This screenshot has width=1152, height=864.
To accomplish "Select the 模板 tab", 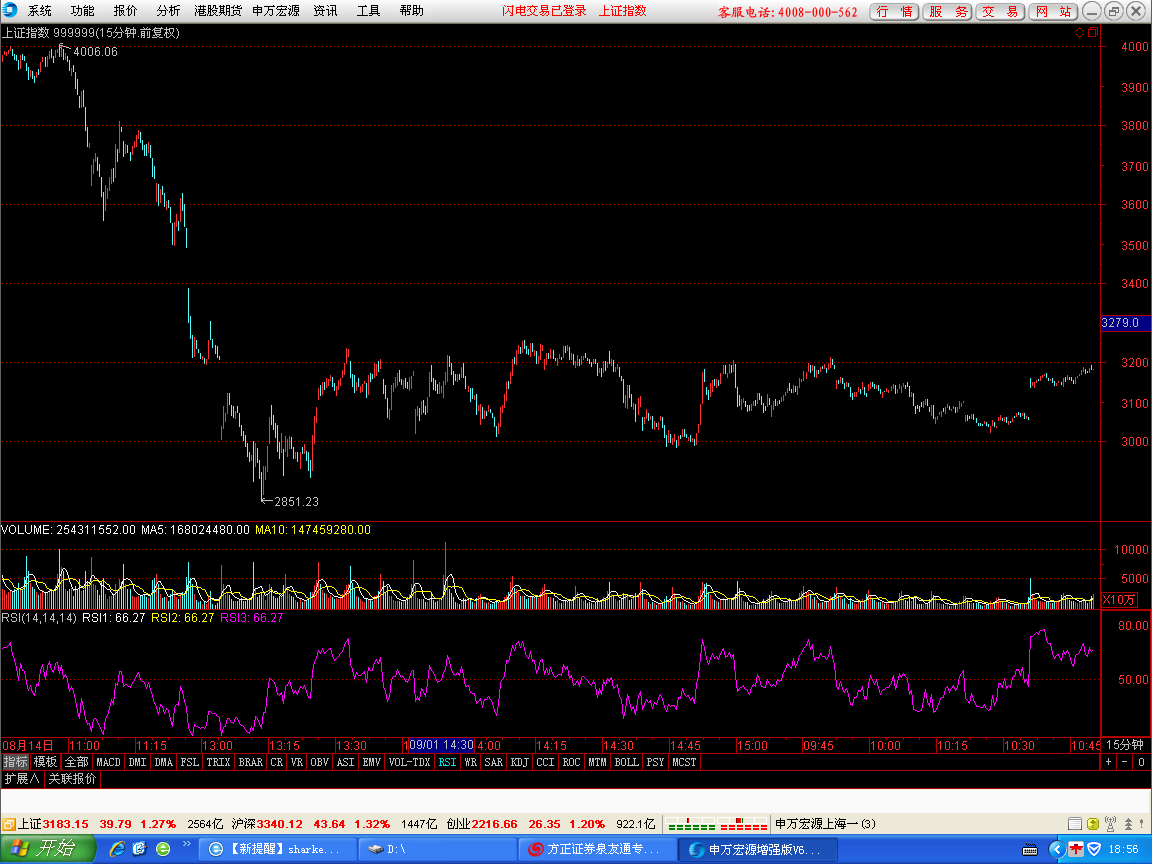I will [x=46, y=762].
